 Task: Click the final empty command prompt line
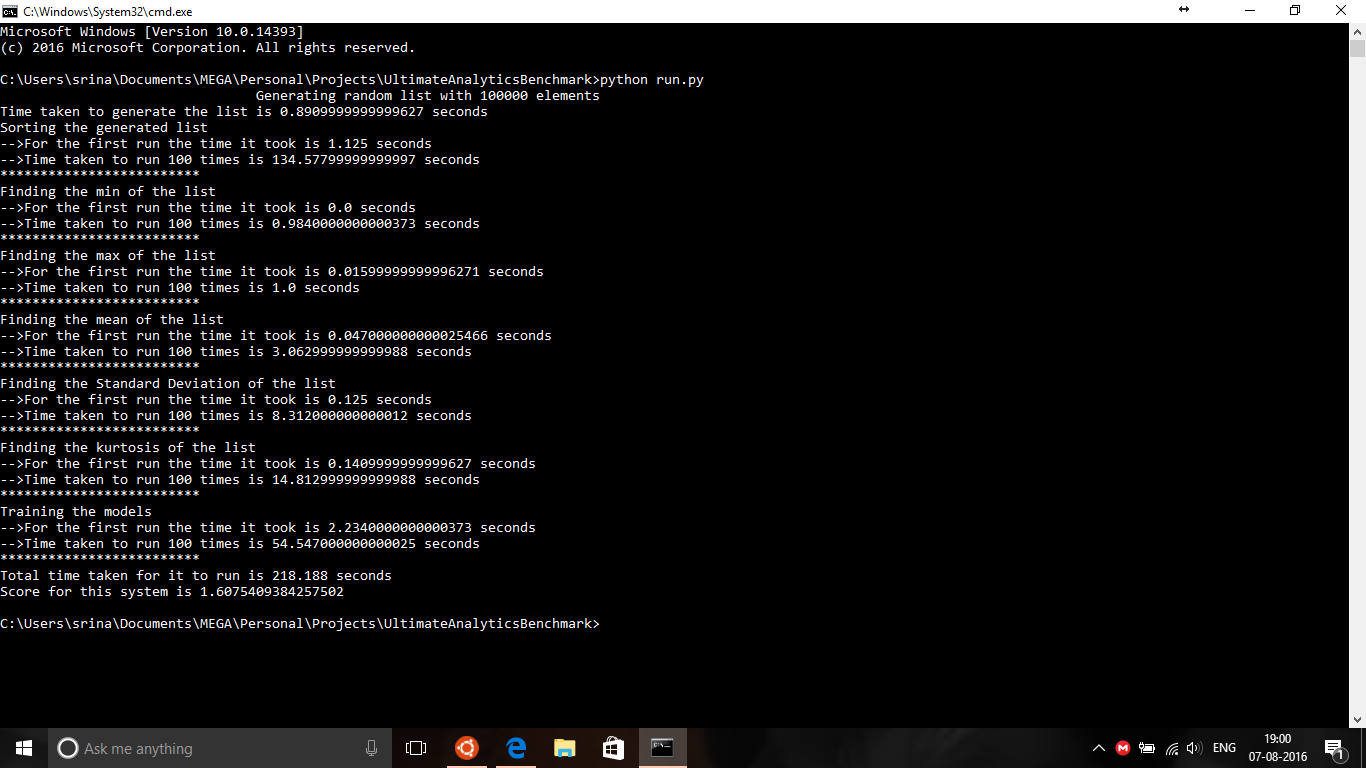point(300,624)
